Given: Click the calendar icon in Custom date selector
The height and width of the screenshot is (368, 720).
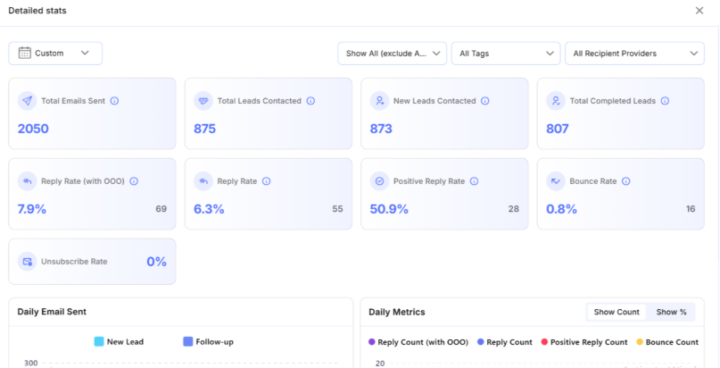Looking at the screenshot, I should 24,53.
